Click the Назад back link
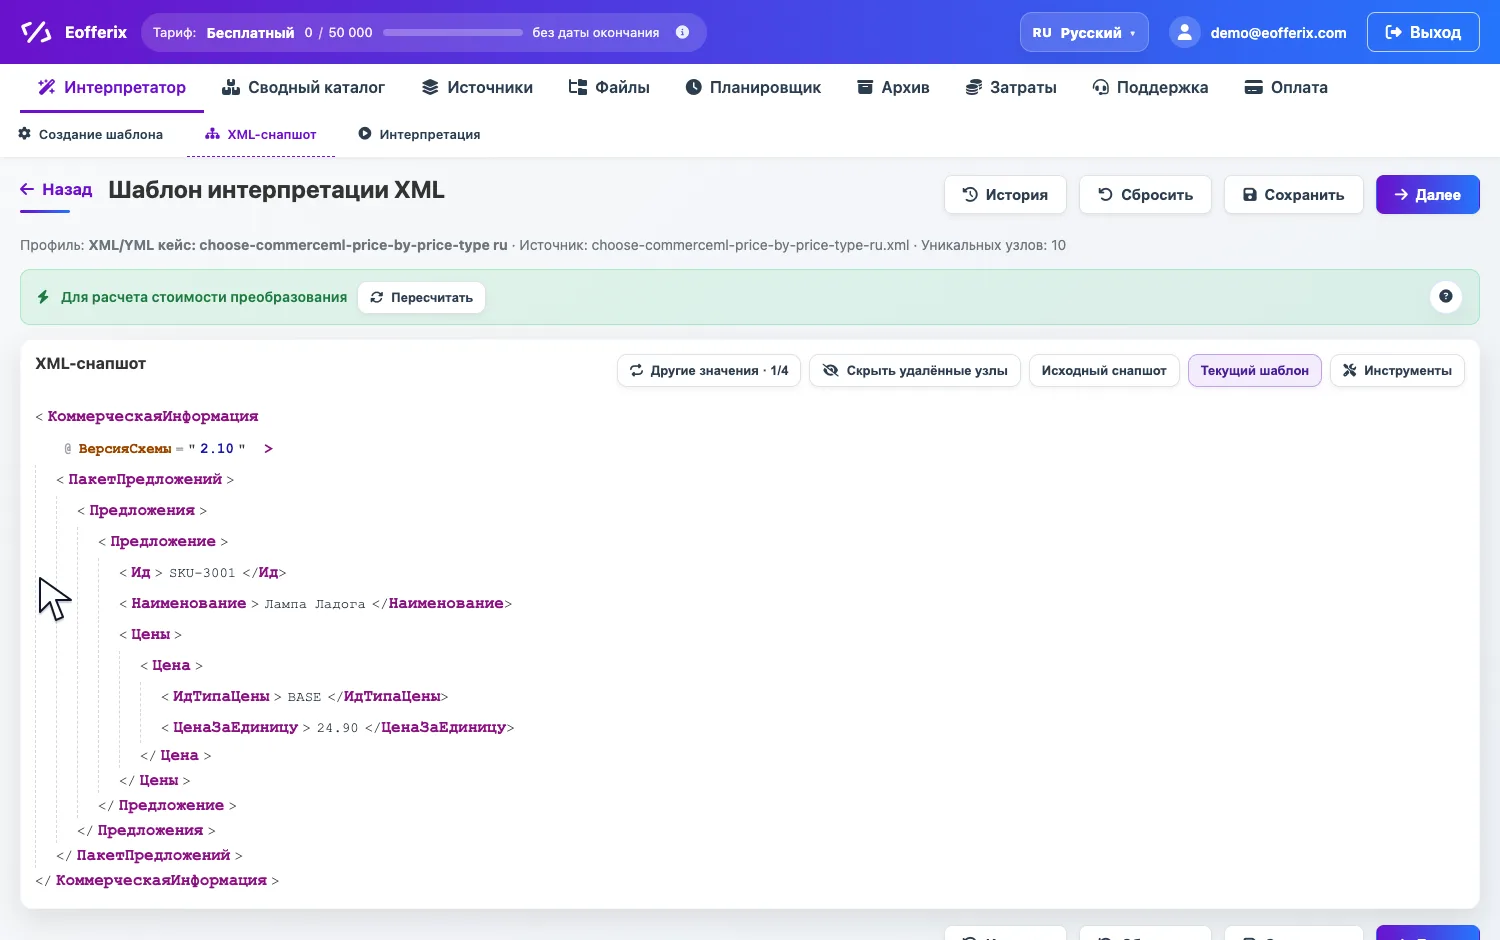 pos(56,190)
